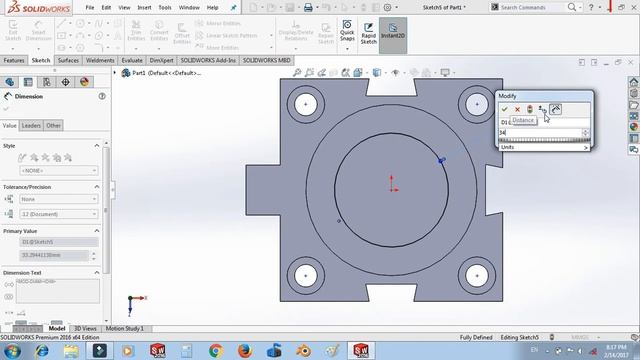The height and width of the screenshot is (360, 640).
Task: Collapse the Tolerance/Precision section
Action: pyautogui.click(x=97, y=187)
